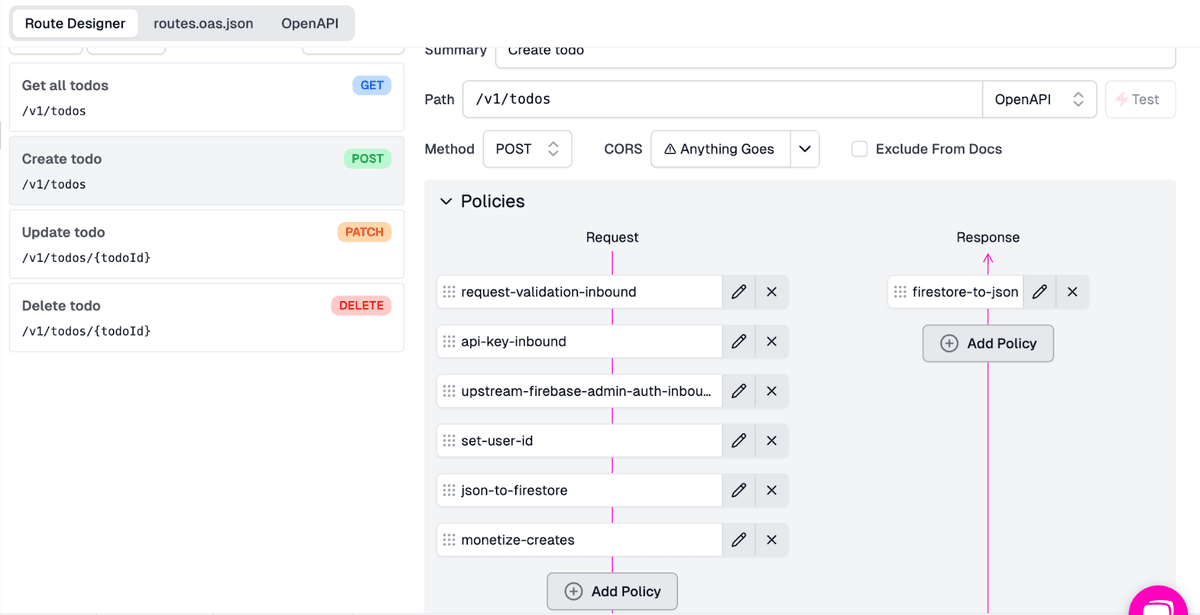Open the OpenAPI selector next to Path
1200x615 pixels.
(1040, 99)
